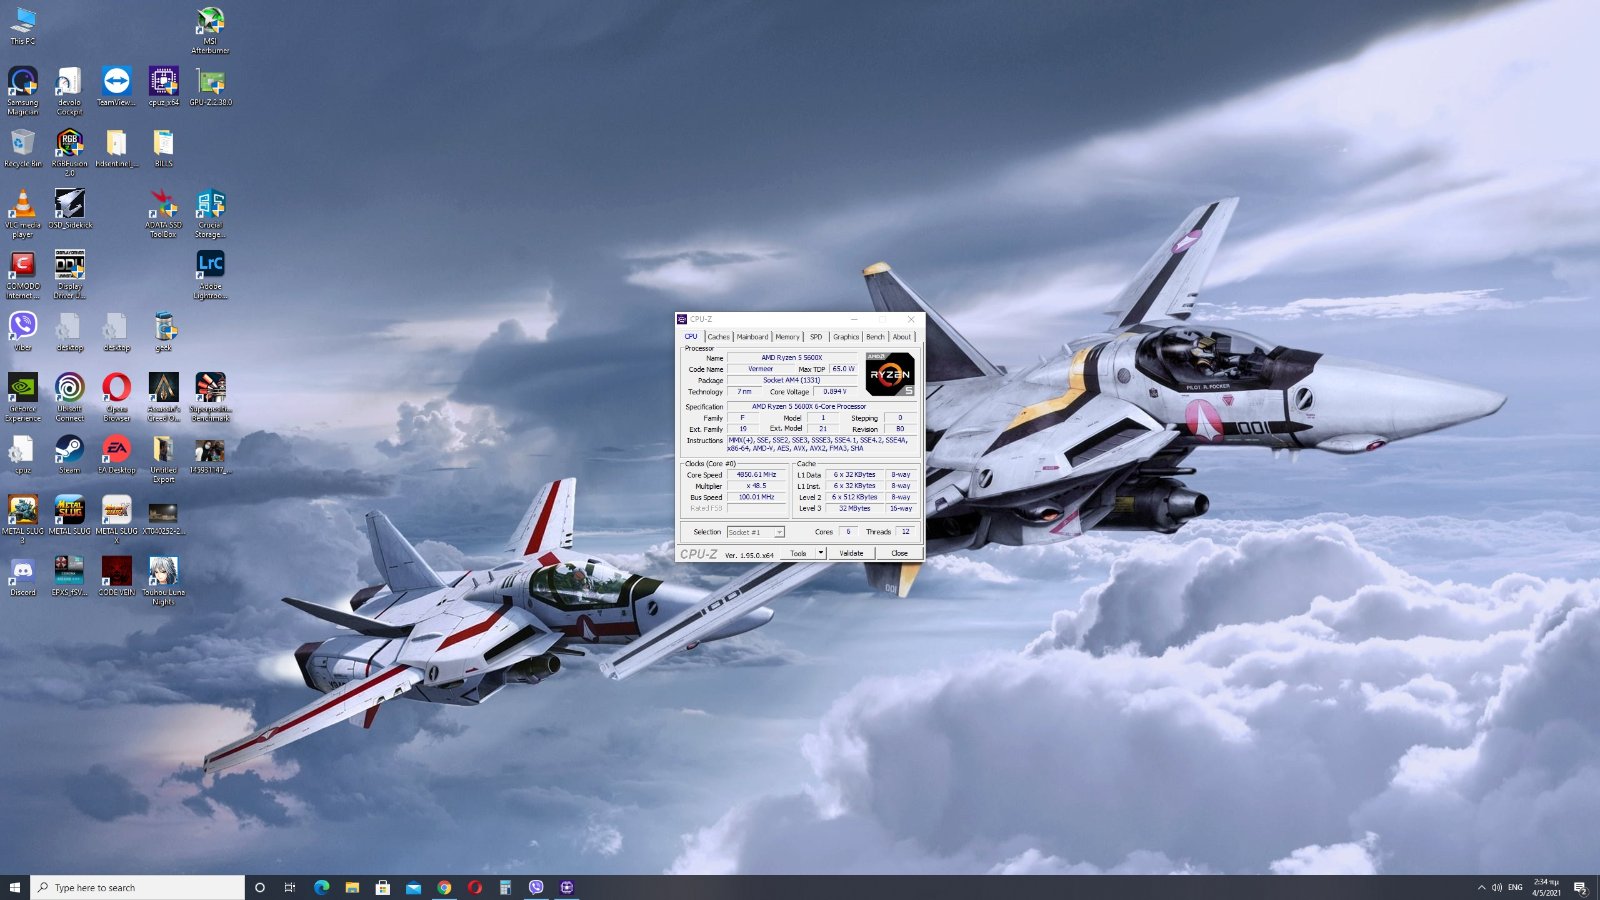Screen dimensions: 1600x900
Task: Select CODE VEIN desktop icon
Action: point(116,576)
